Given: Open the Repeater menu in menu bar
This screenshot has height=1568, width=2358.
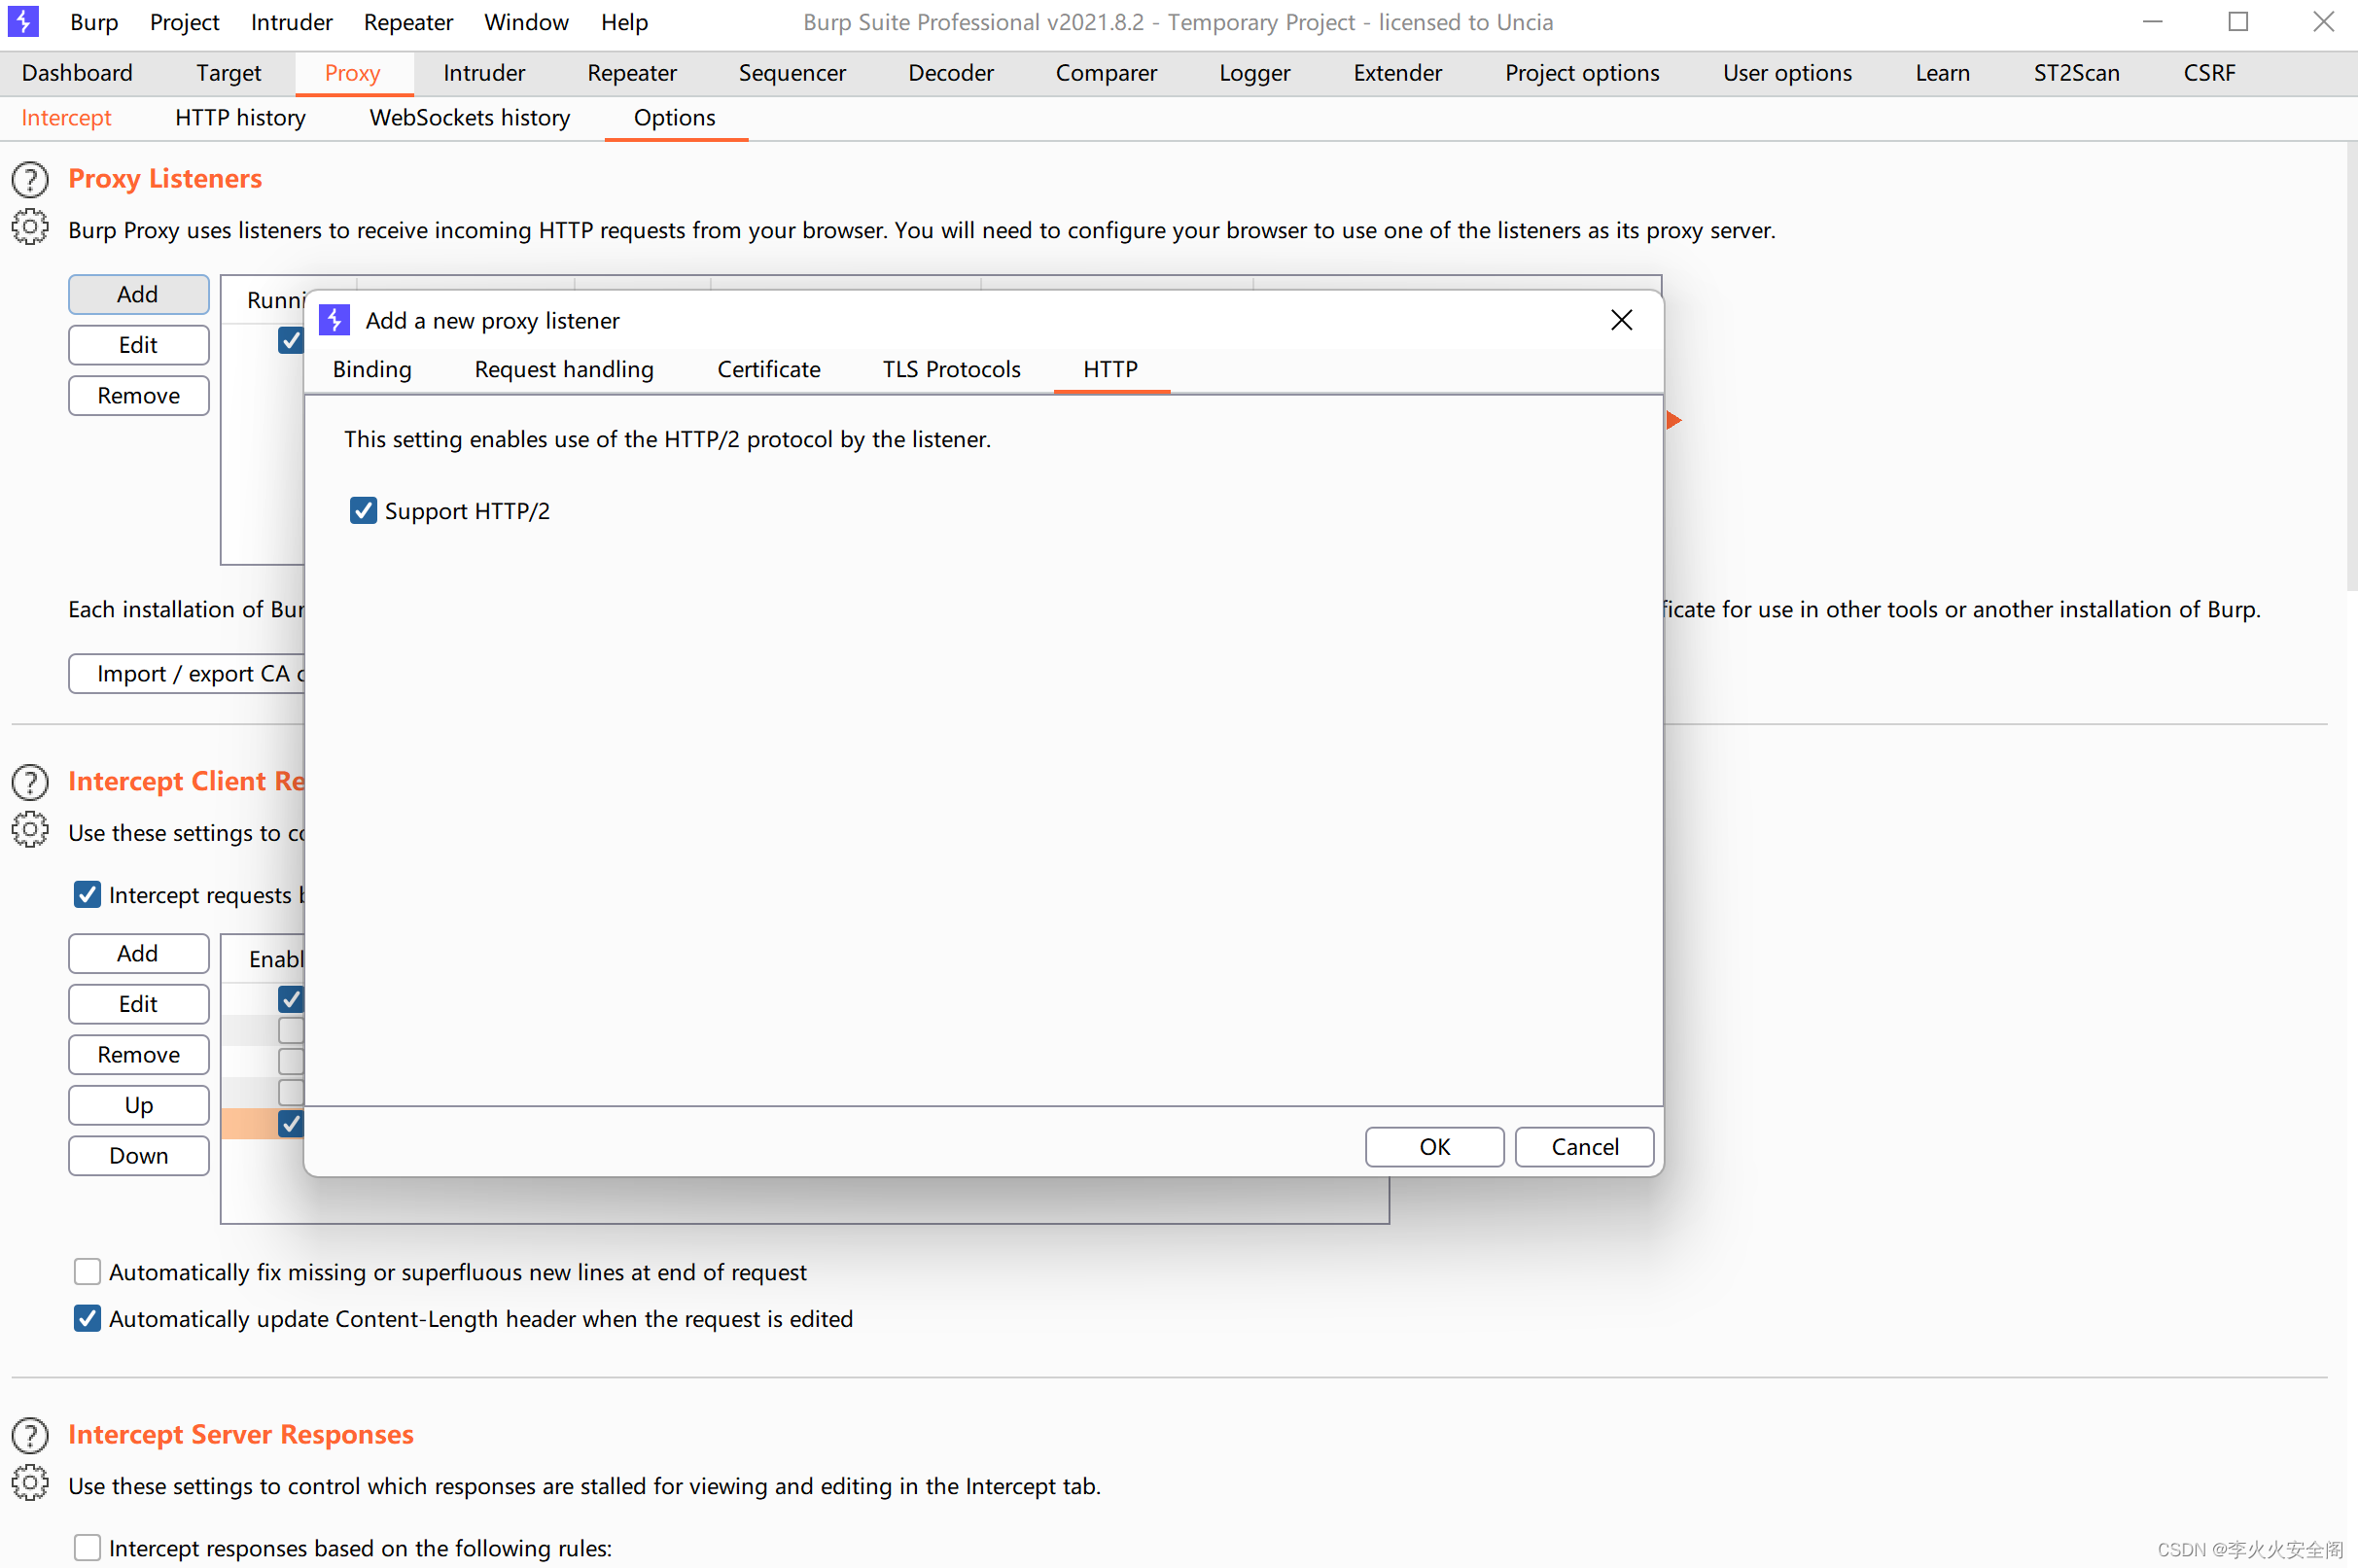Looking at the screenshot, I should coord(408,22).
